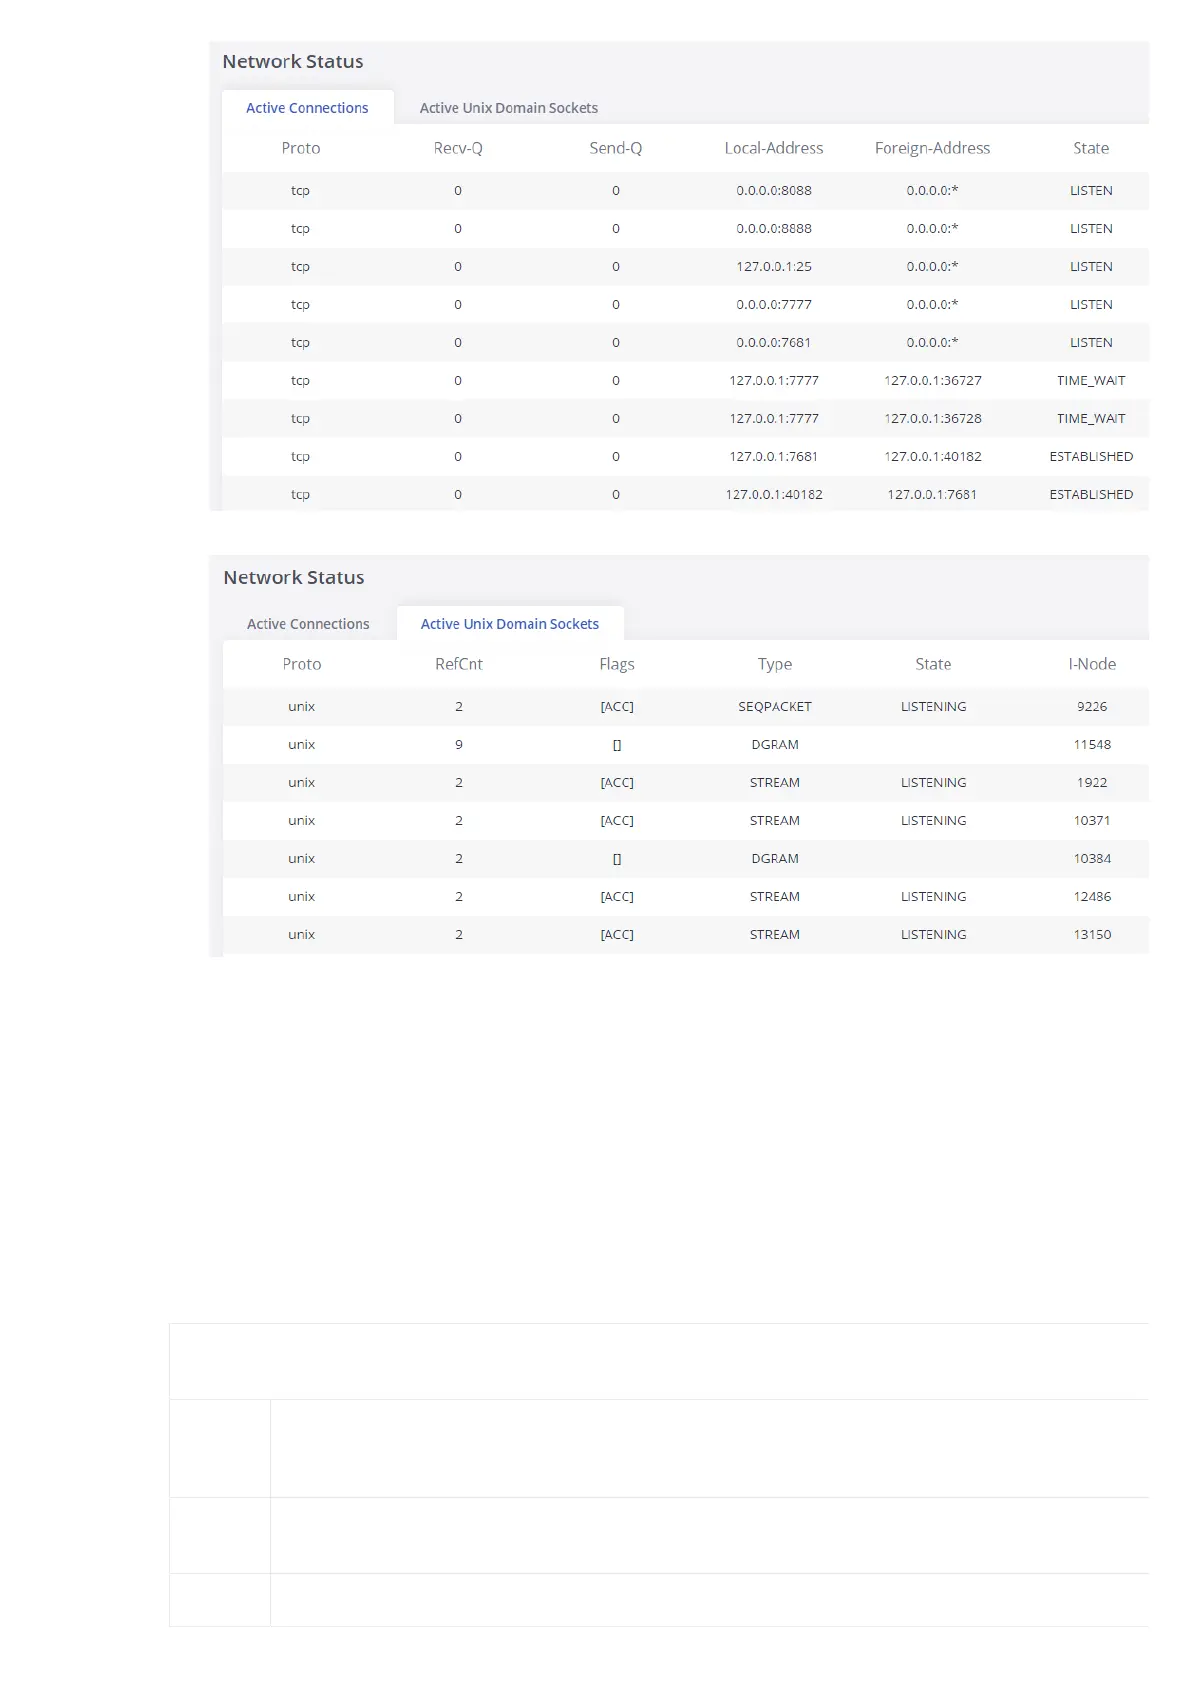
Task: Click LISTENING state in I-Node 13150 row
Action: click(x=933, y=934)
